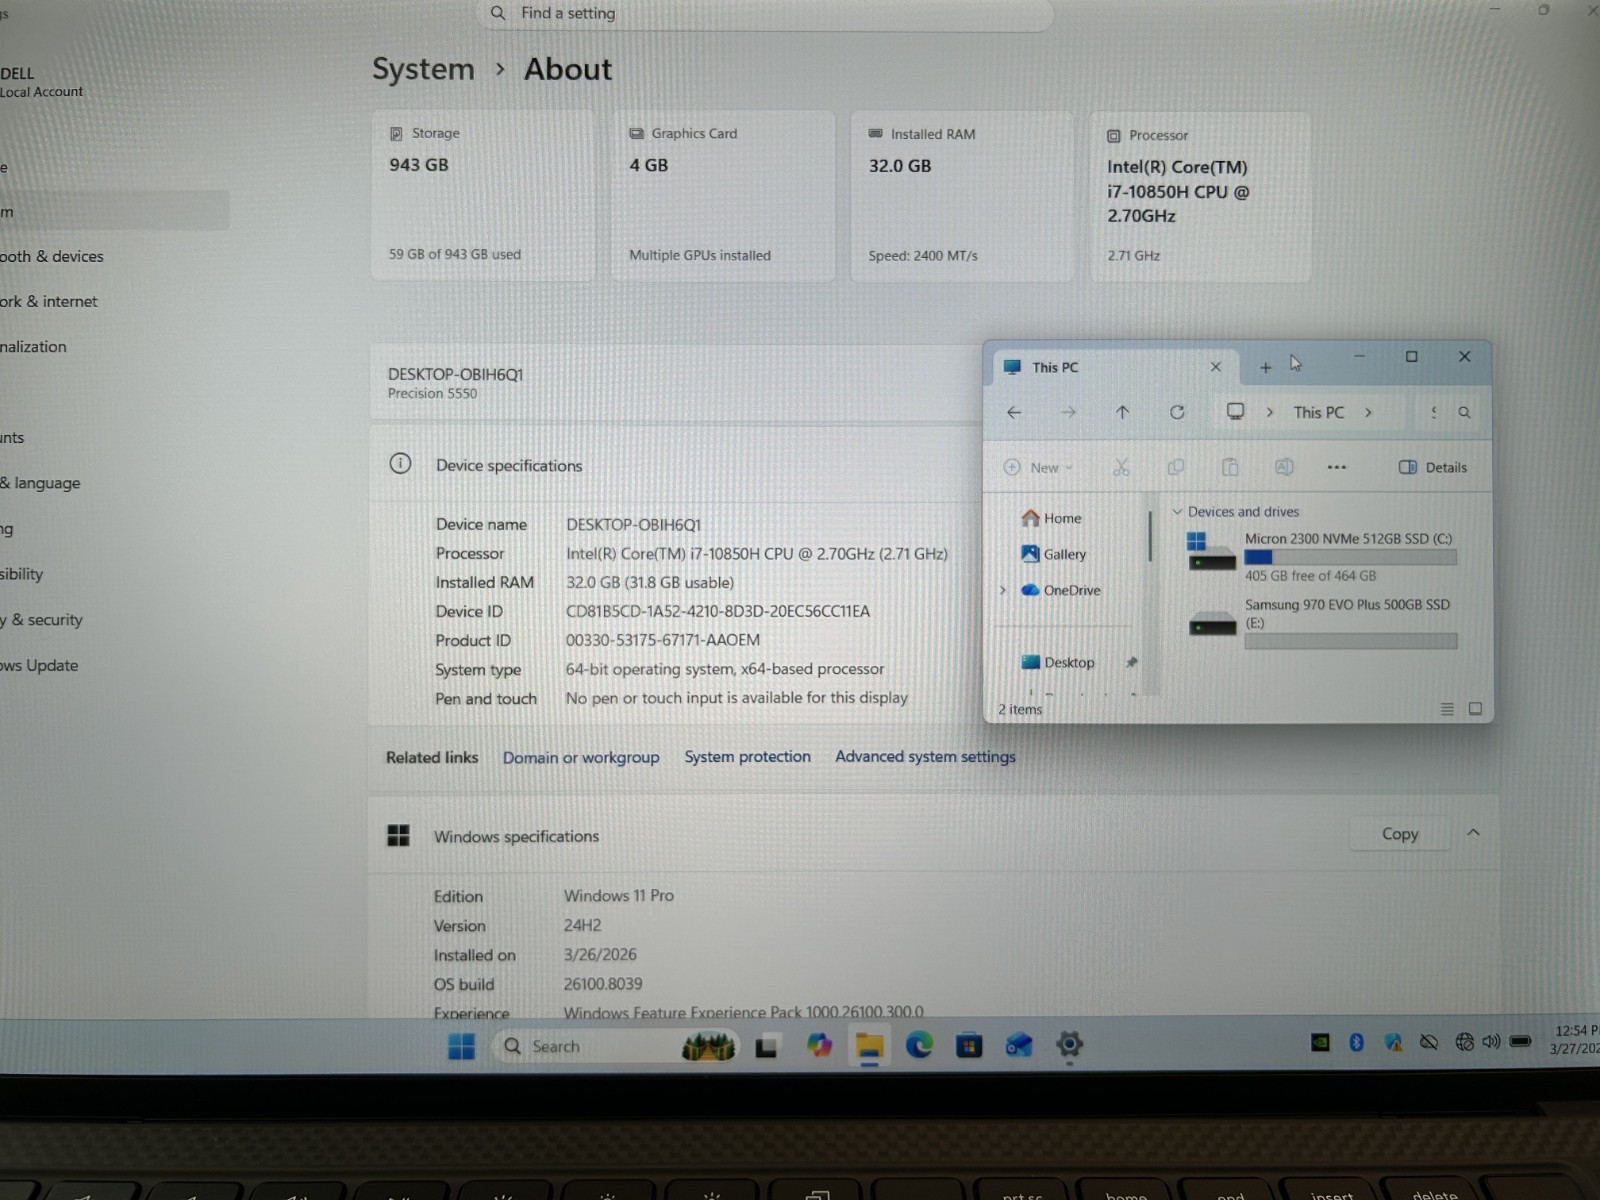Select Desktop in navigation pane
The image size is (1600, 1200).
(1058, 662)
